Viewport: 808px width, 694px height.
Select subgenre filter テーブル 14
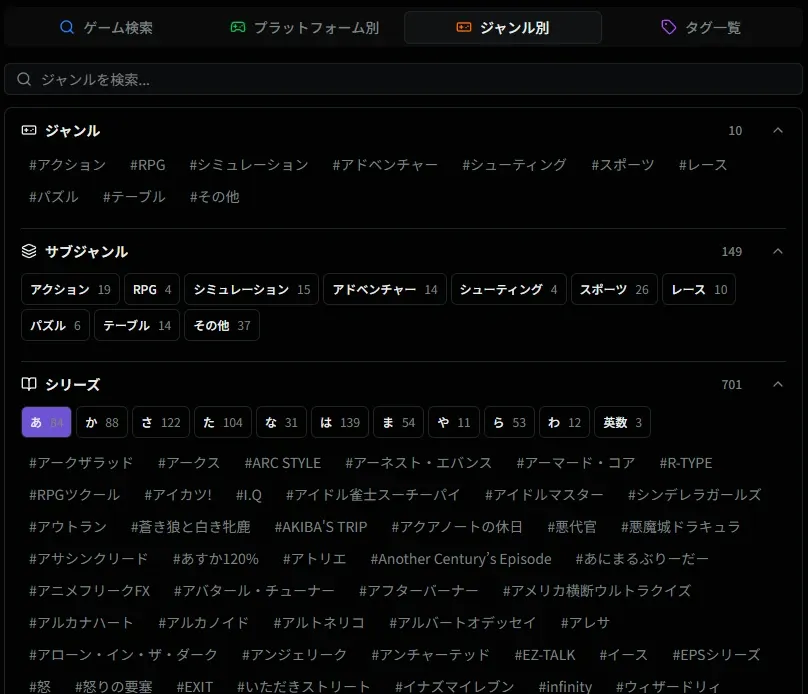pyautogui.click(x=137, y=326)
